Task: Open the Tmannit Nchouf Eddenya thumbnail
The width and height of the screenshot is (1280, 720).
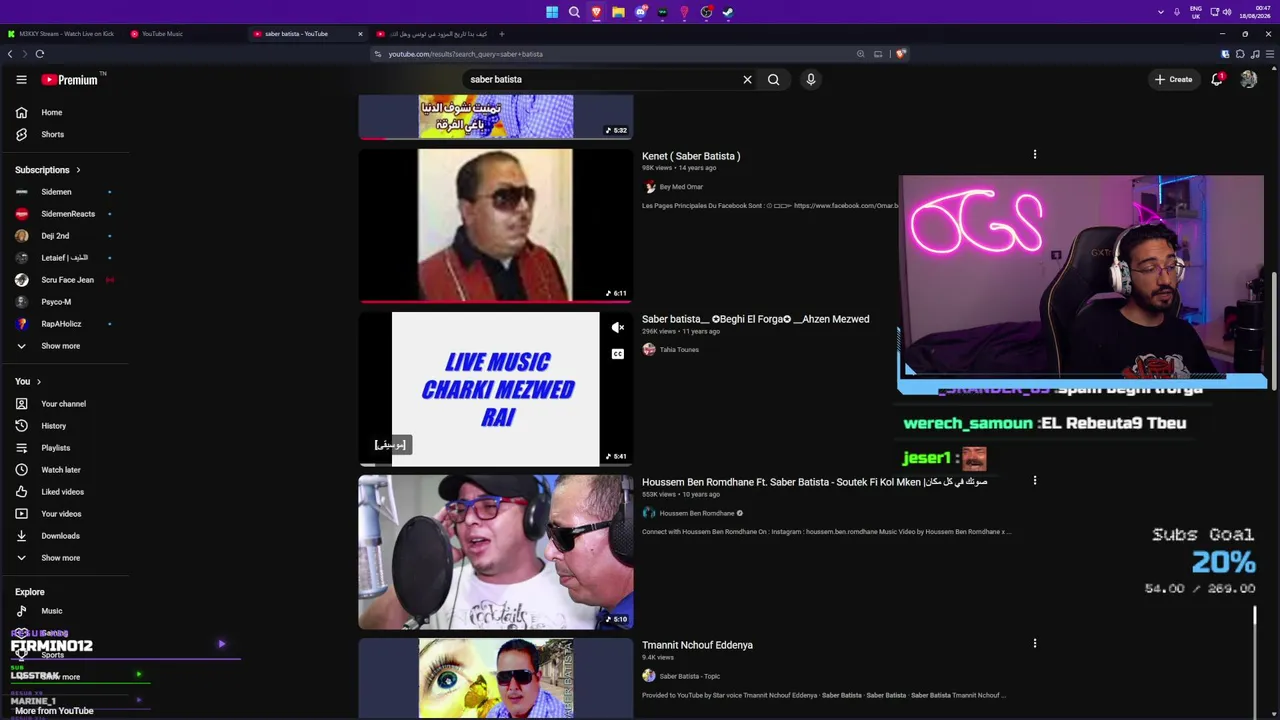Action: click(496, 678)
